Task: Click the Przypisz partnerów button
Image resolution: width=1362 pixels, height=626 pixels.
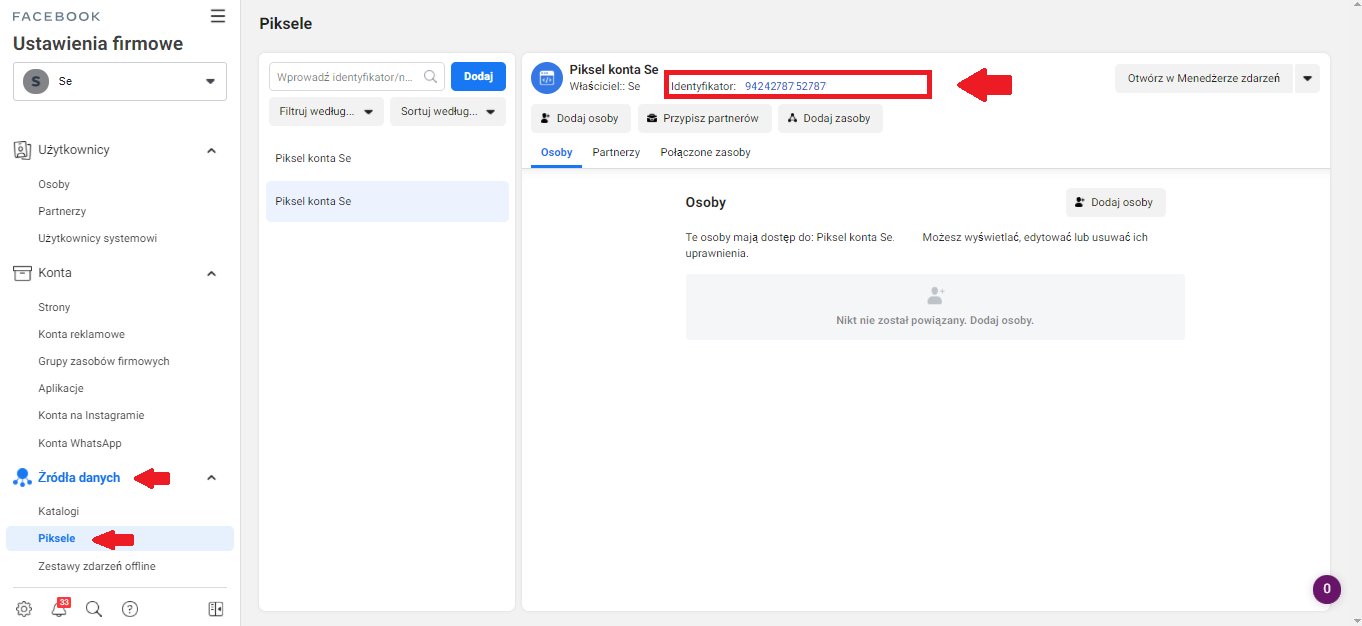Action: pyautogui.click(x=705, y=118)
